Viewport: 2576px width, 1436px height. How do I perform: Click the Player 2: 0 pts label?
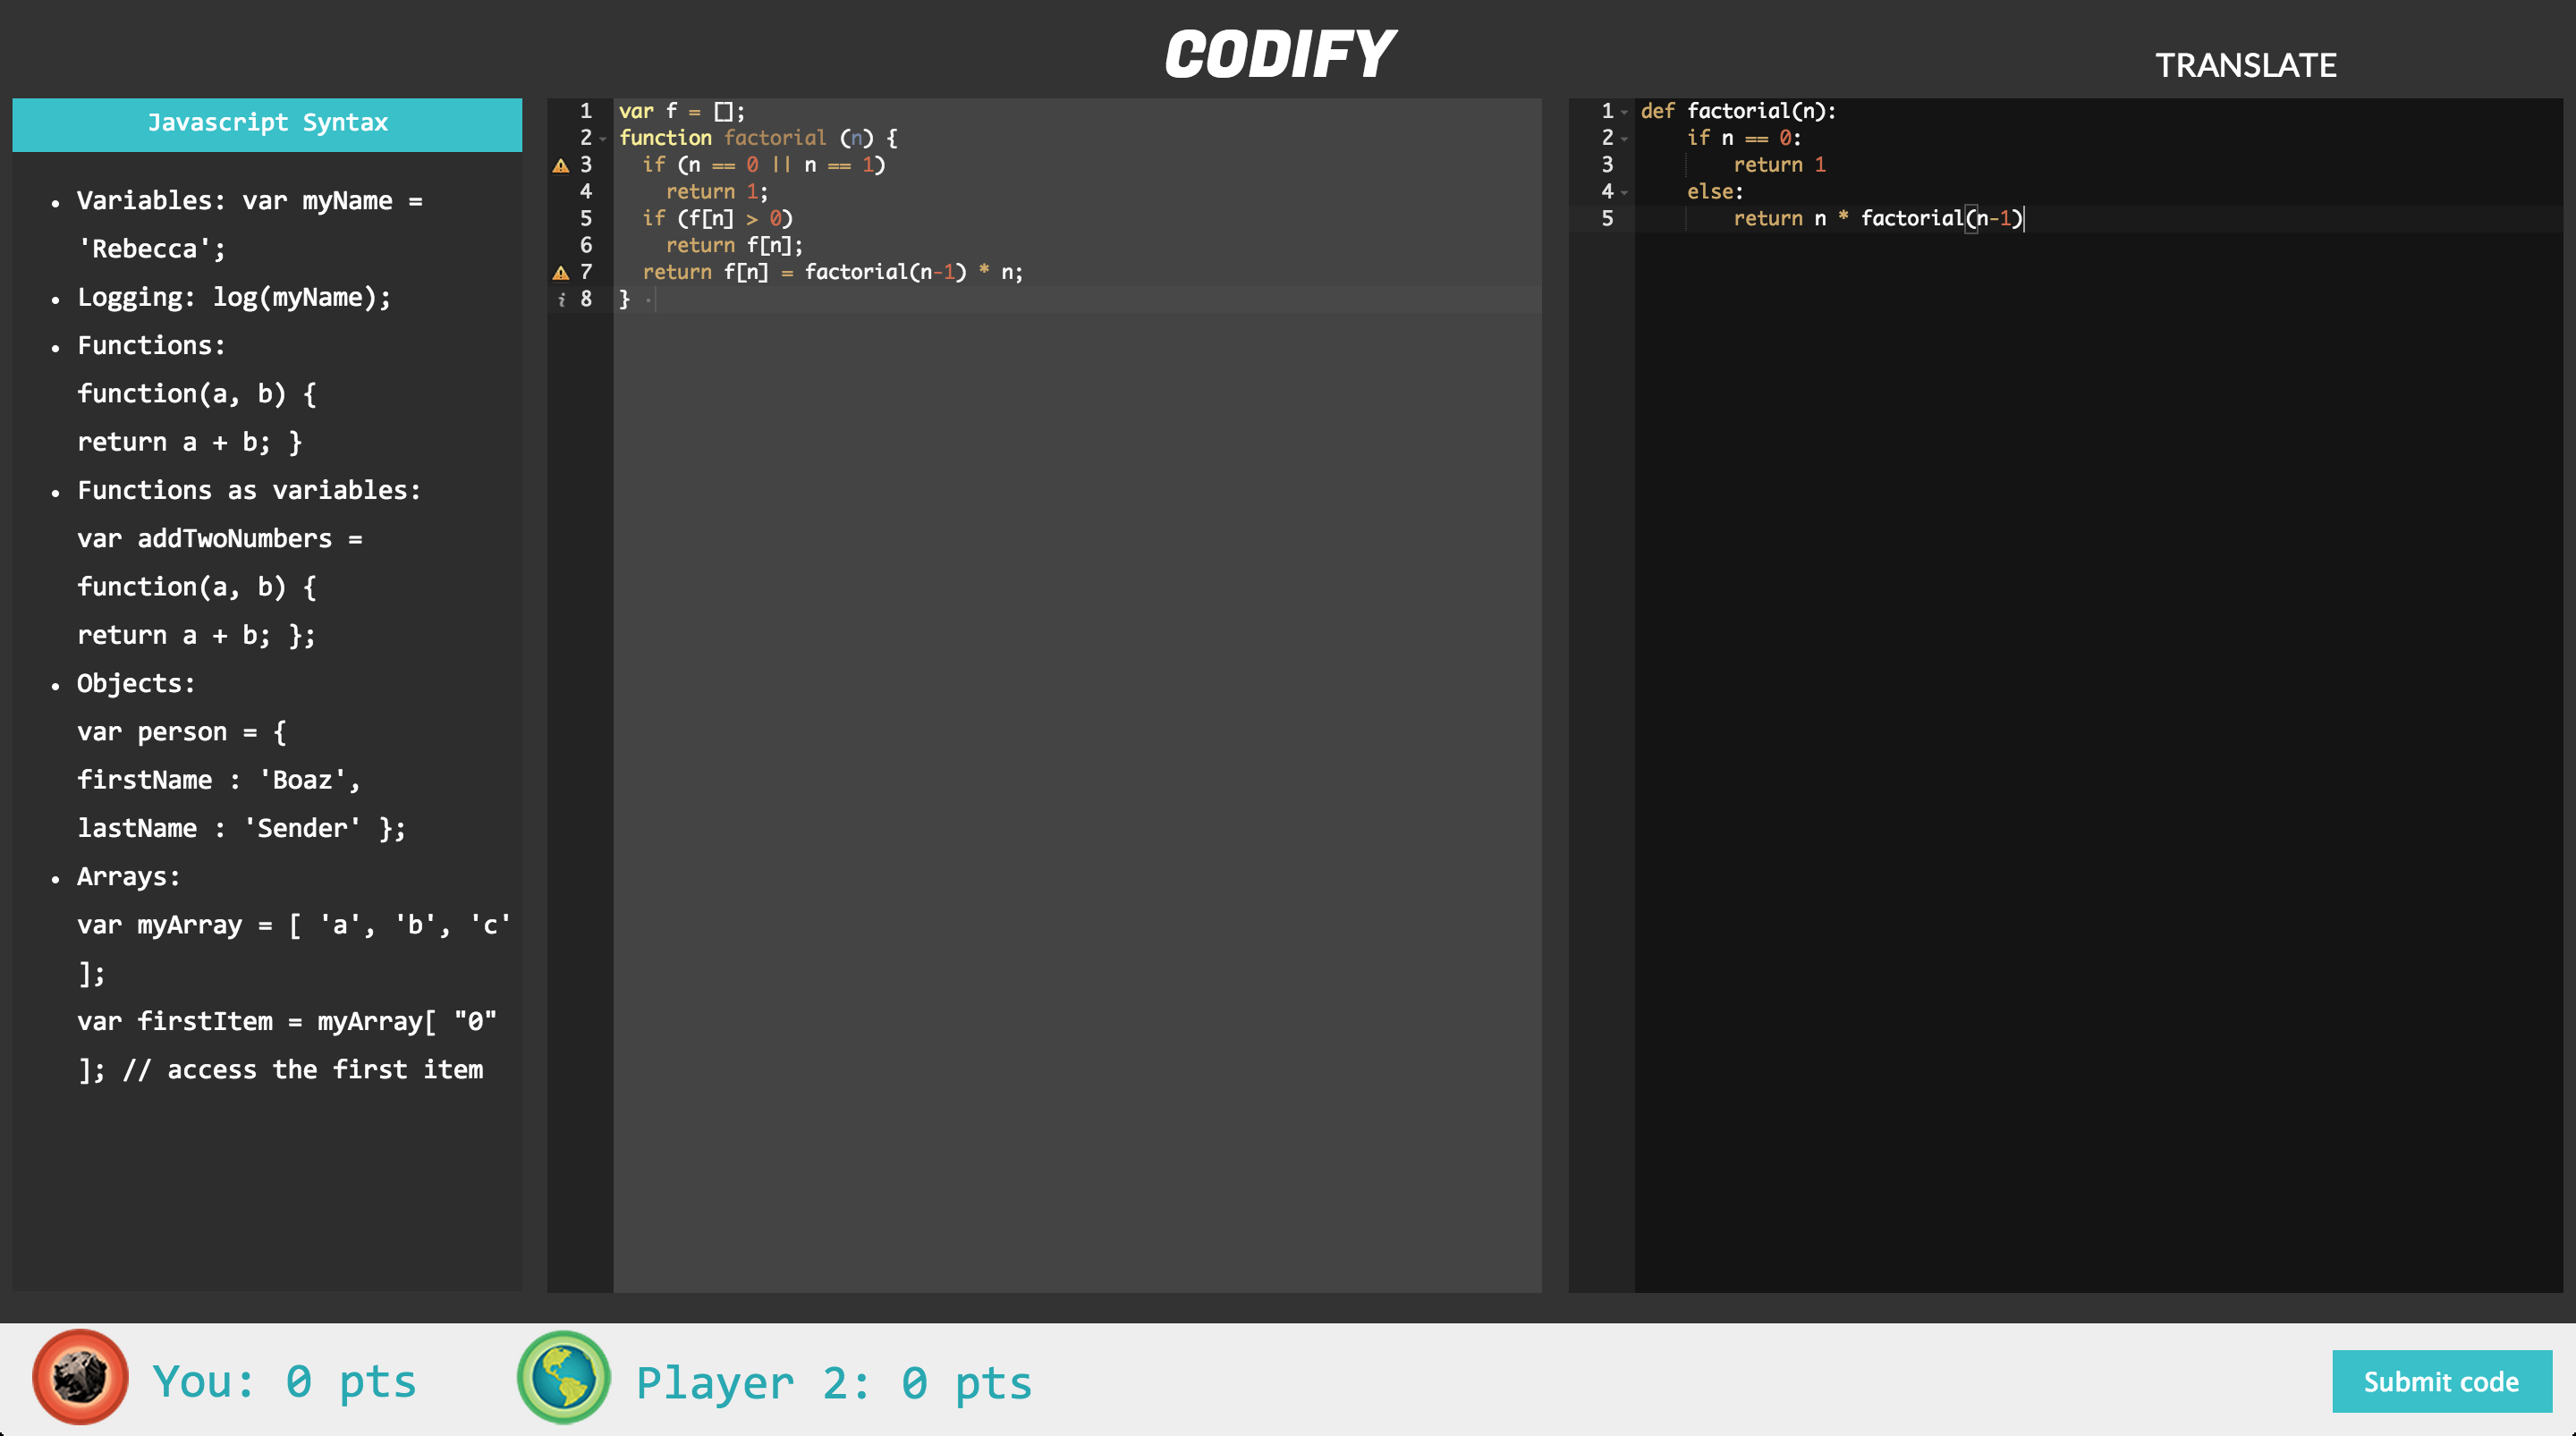833,1383
